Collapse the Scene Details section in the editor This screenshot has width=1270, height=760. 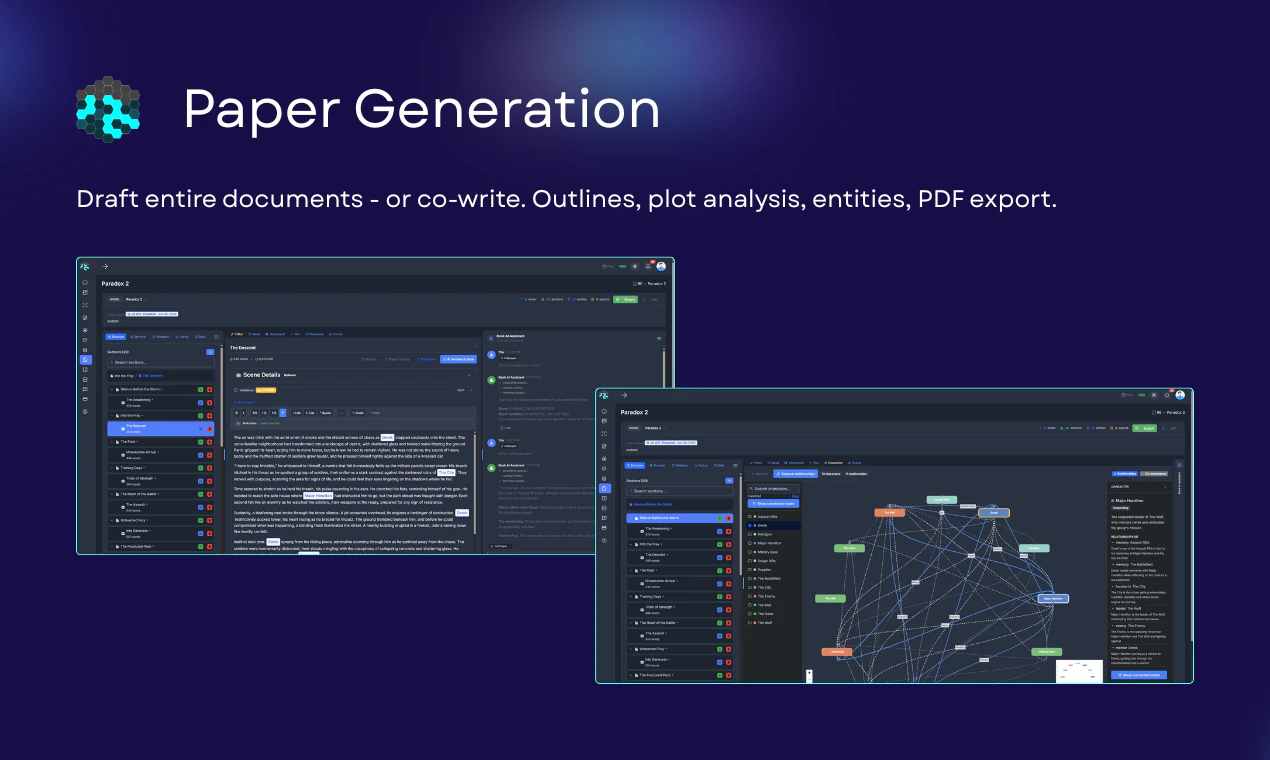(469, 375)
